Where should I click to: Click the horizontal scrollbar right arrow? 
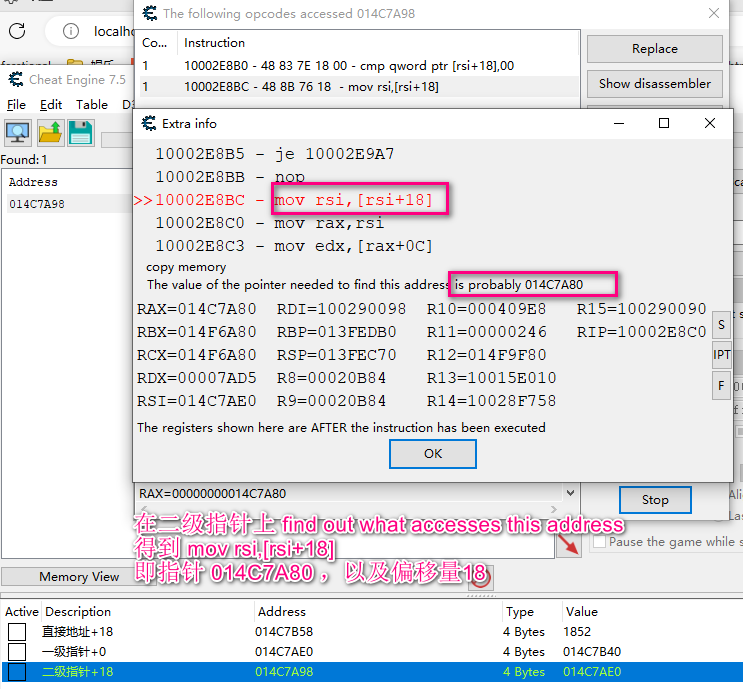tap(553, 509)
